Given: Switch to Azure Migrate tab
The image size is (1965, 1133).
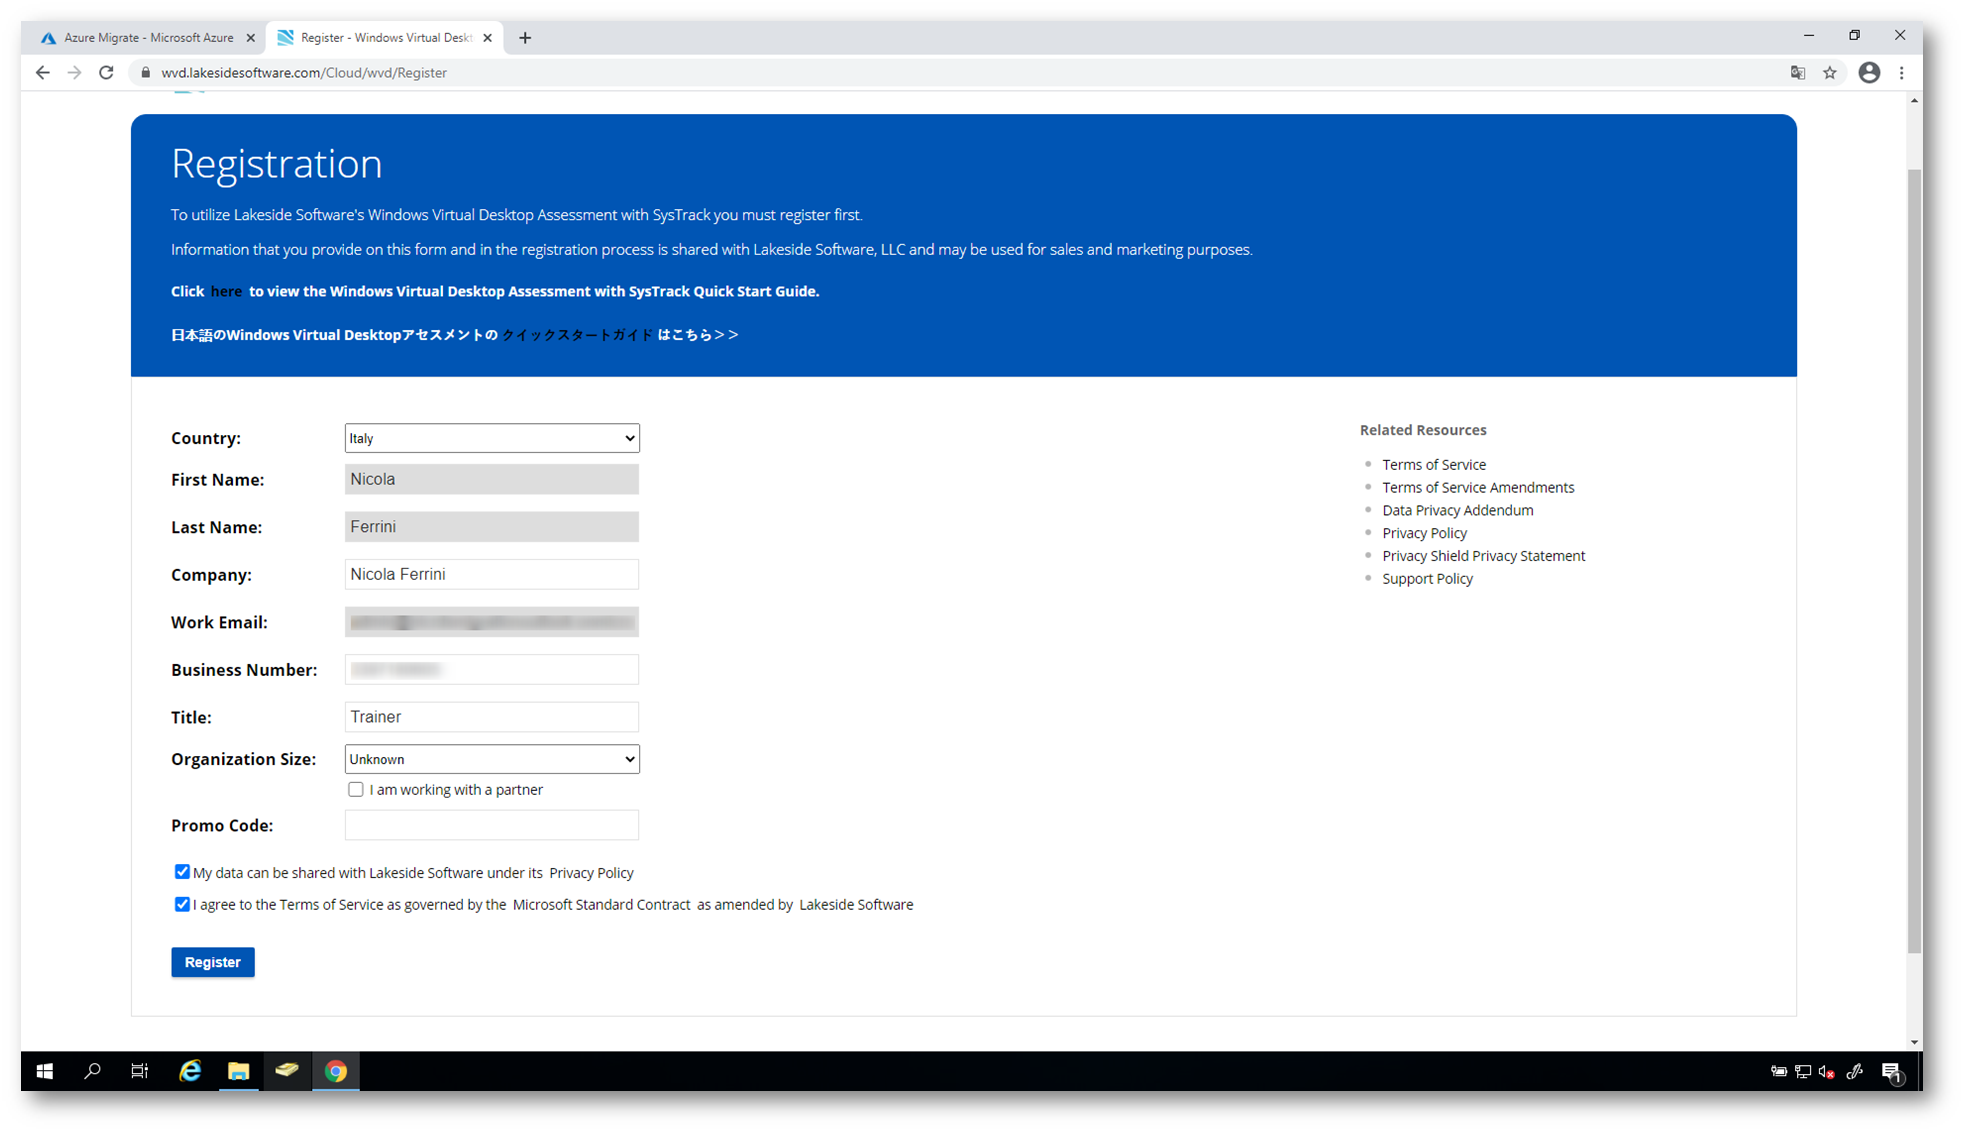Looking at the screenshot, I should point(148,38).
